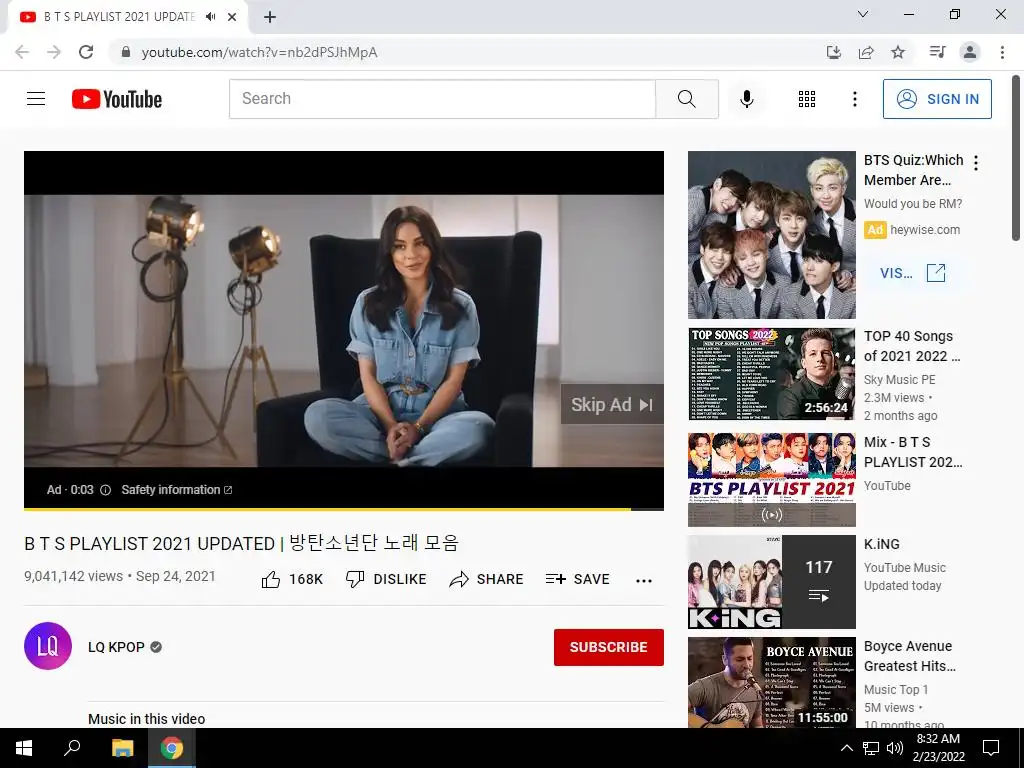Click the BTS Quiz ad title text

click(x=914, y=170)
